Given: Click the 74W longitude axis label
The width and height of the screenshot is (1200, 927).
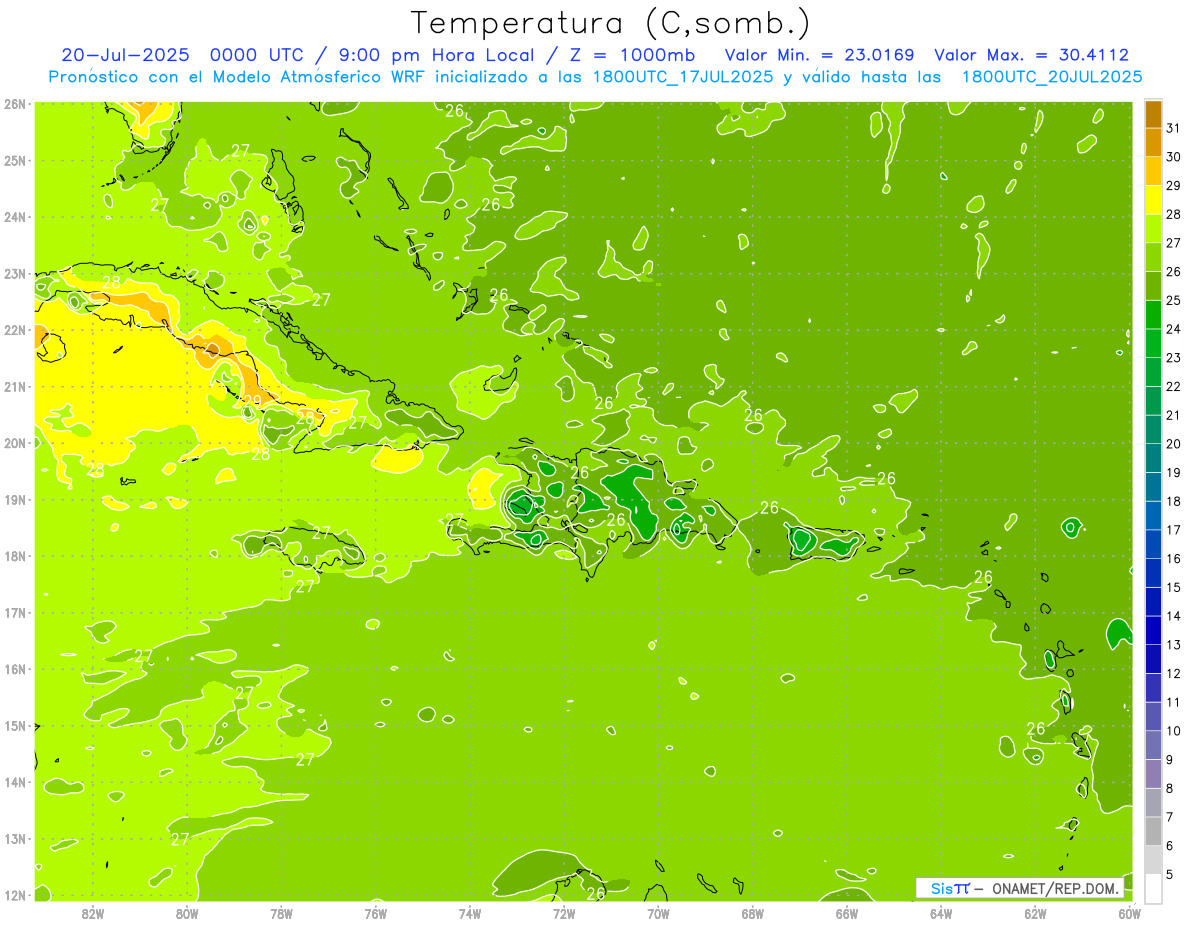Looking at the screenshot, I should [x=470, y=912].
